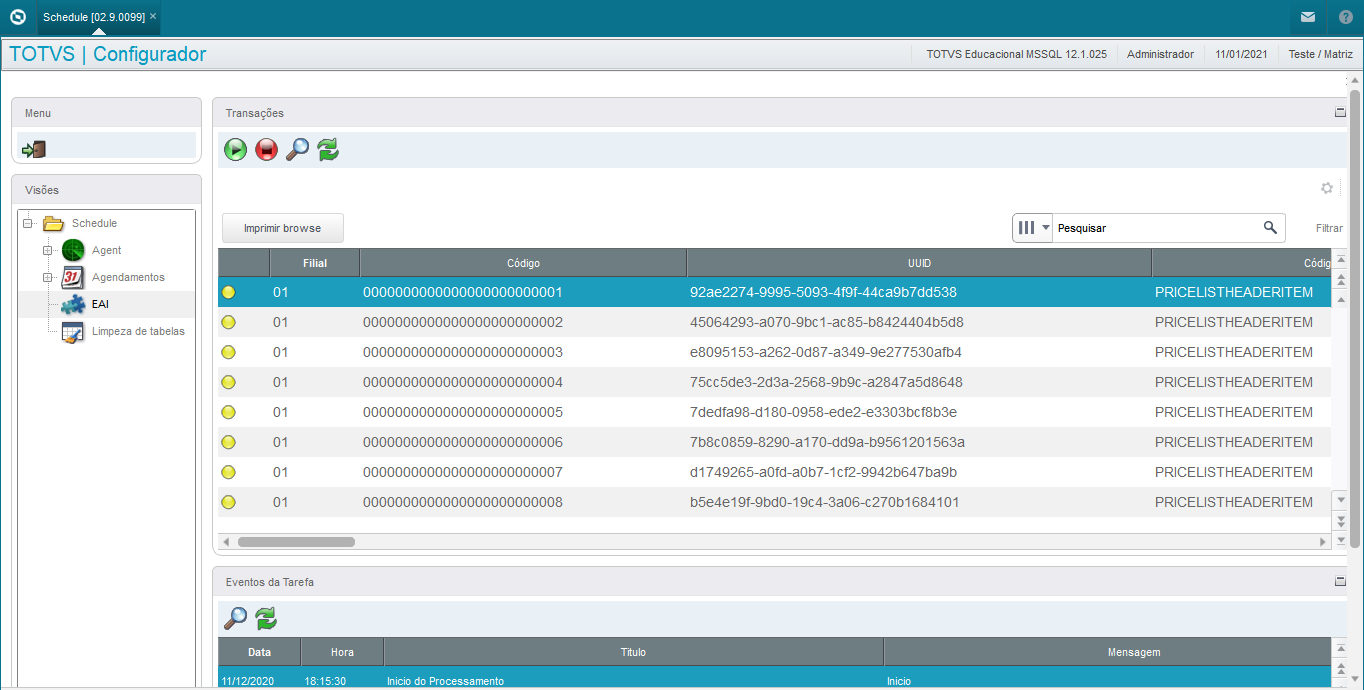The image size is (1364, 690).
Task: Click the Pesquisar search input field
Action: (1155, 228)
